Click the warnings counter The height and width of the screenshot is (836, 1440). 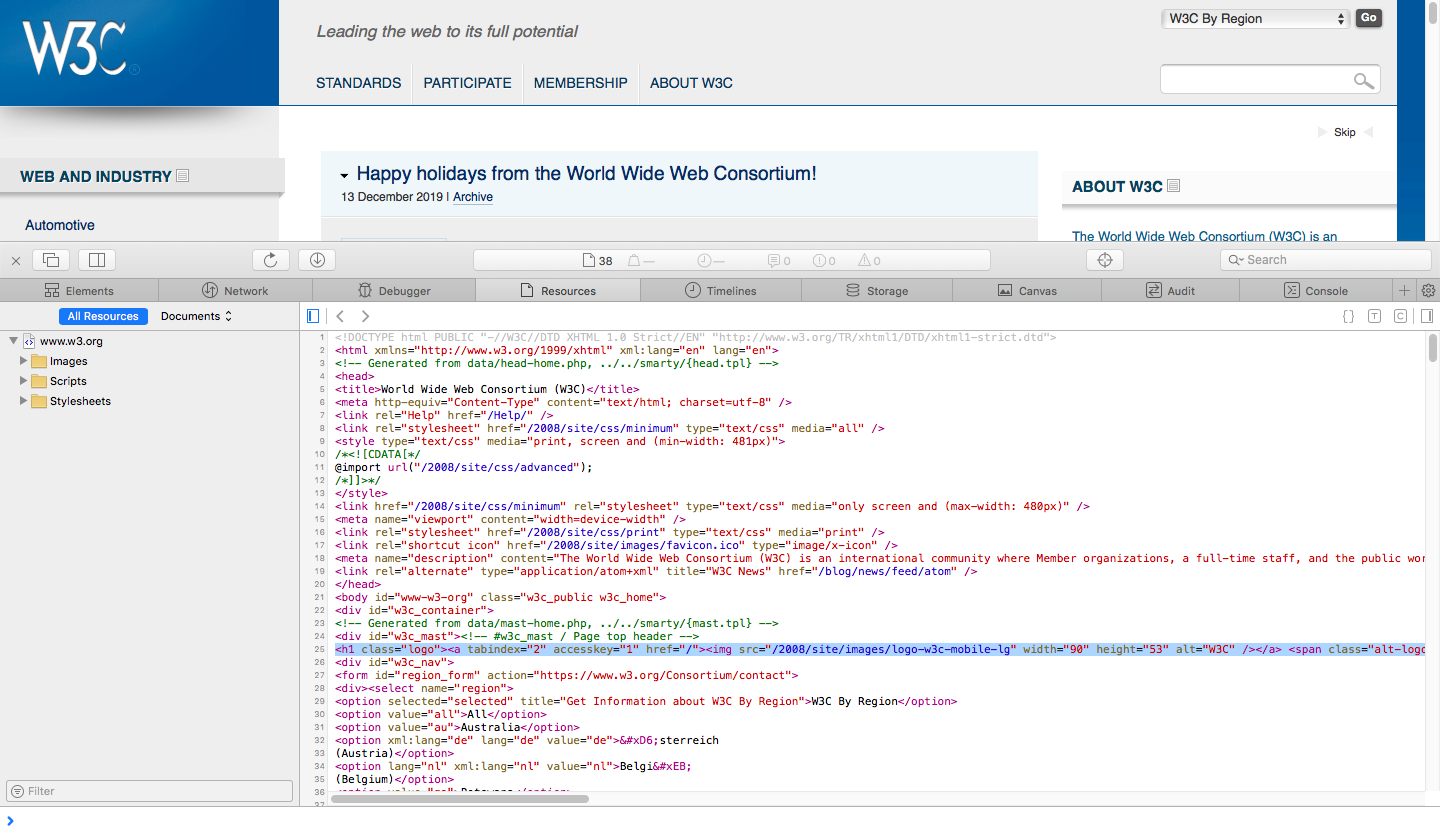pos(869,261)
